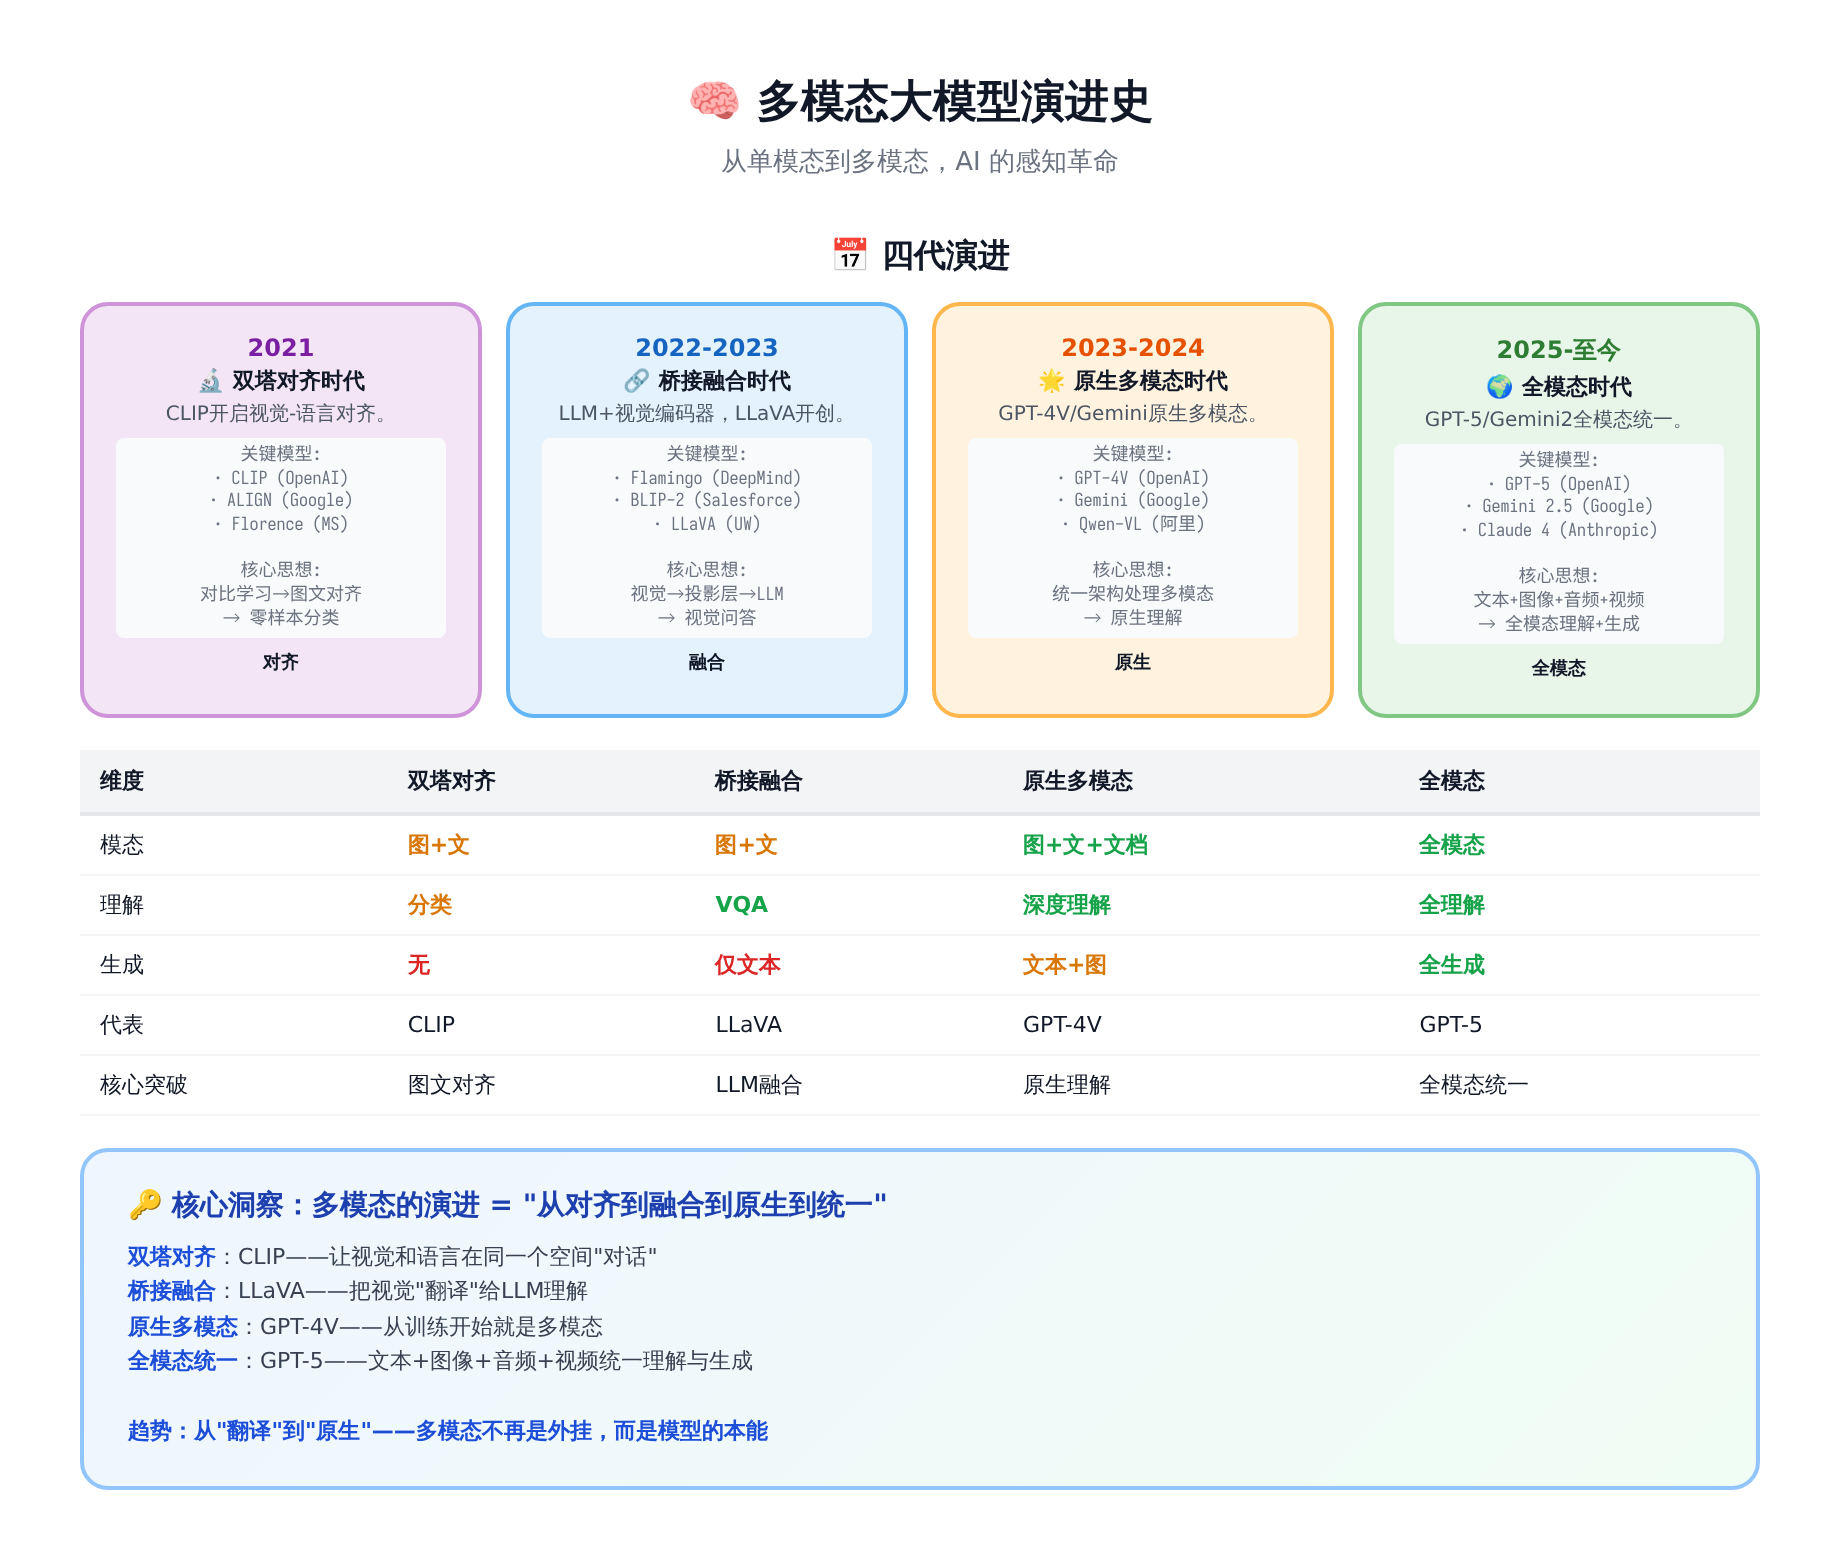
Task: Click the 图+文+文档 cell
Action: tap(1085, 845)
